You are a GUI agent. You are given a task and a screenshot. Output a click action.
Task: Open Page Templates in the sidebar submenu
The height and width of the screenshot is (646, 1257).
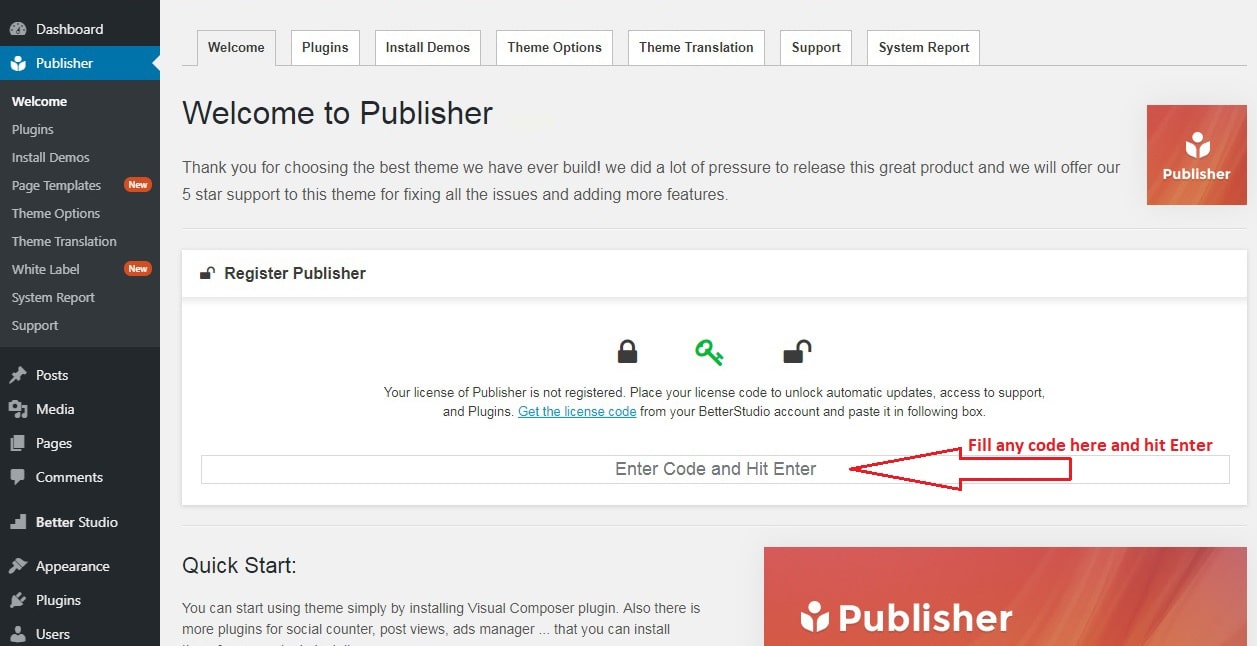click(x=56, y=185)
